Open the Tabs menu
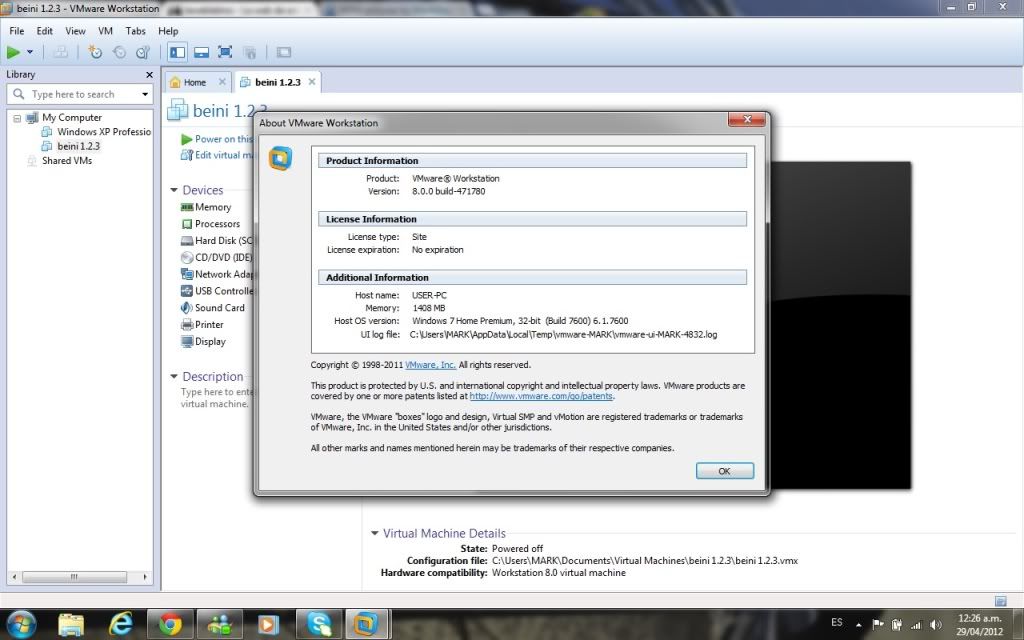The image size is (1024, 640). click(x=135, y=31)
